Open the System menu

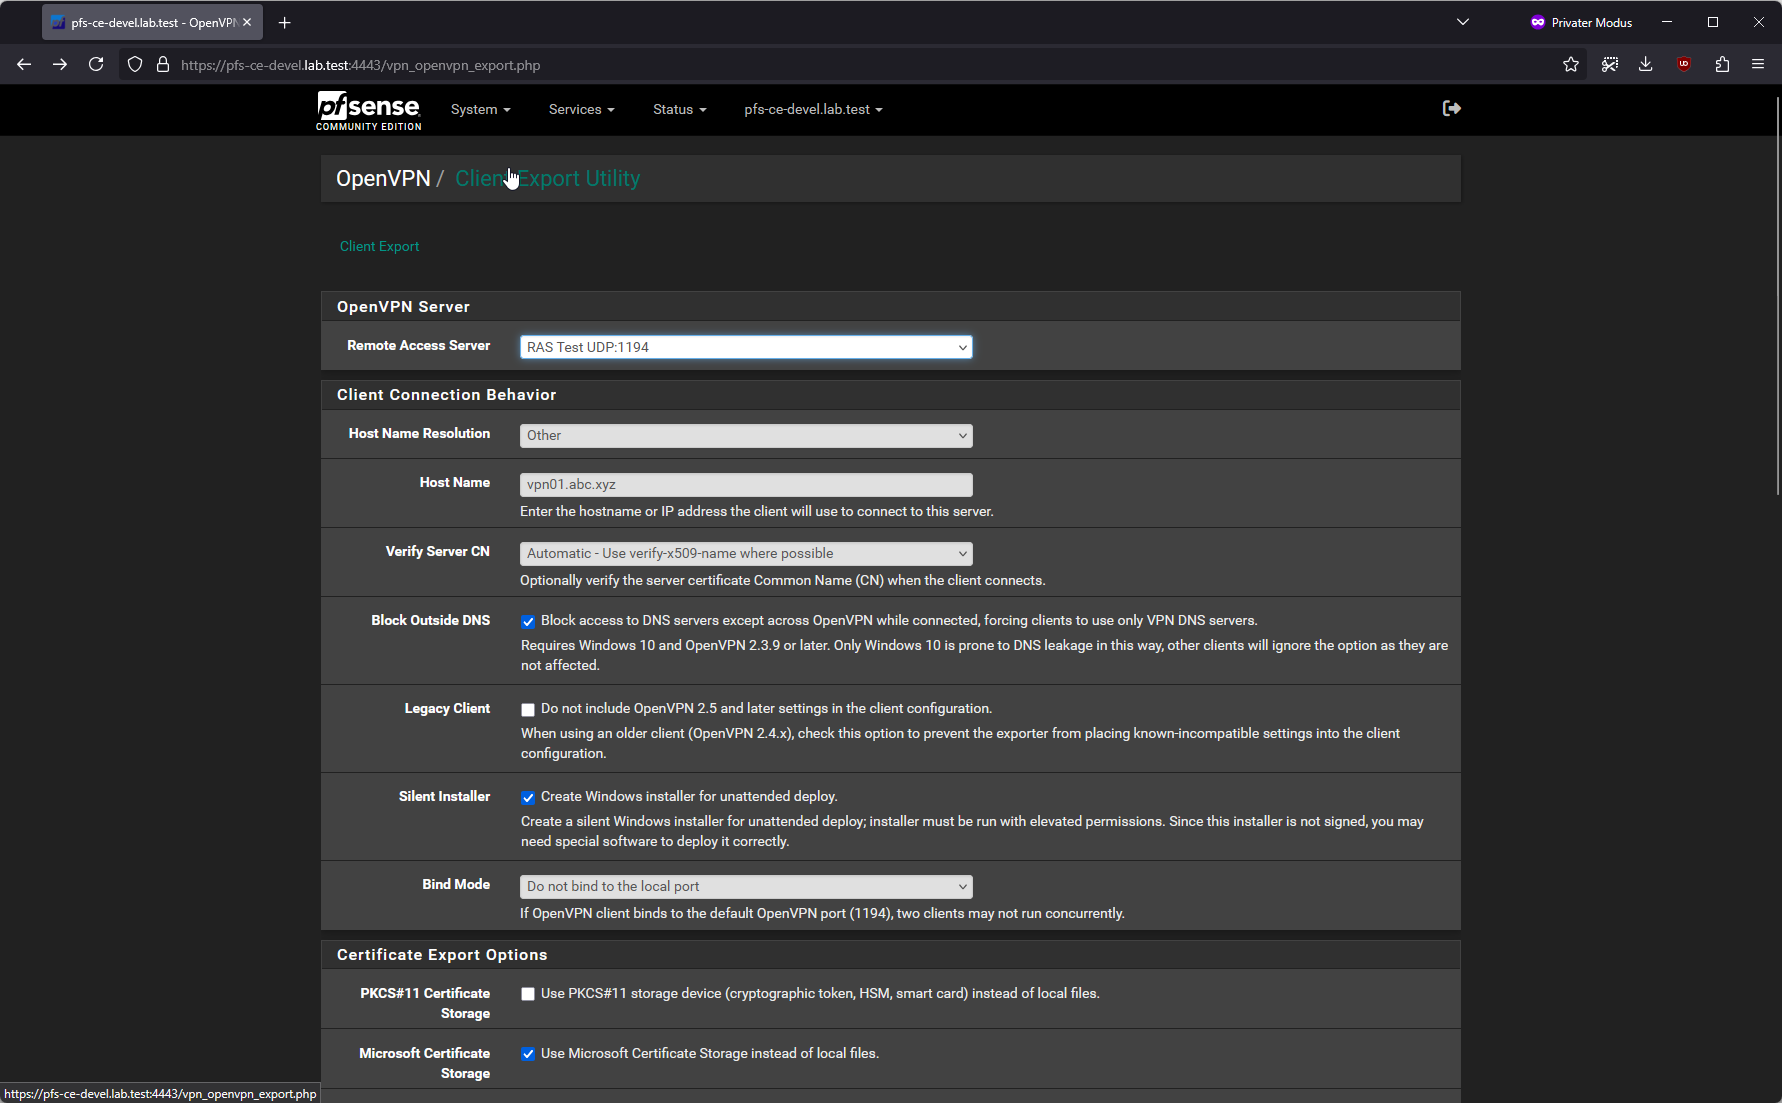480,109
